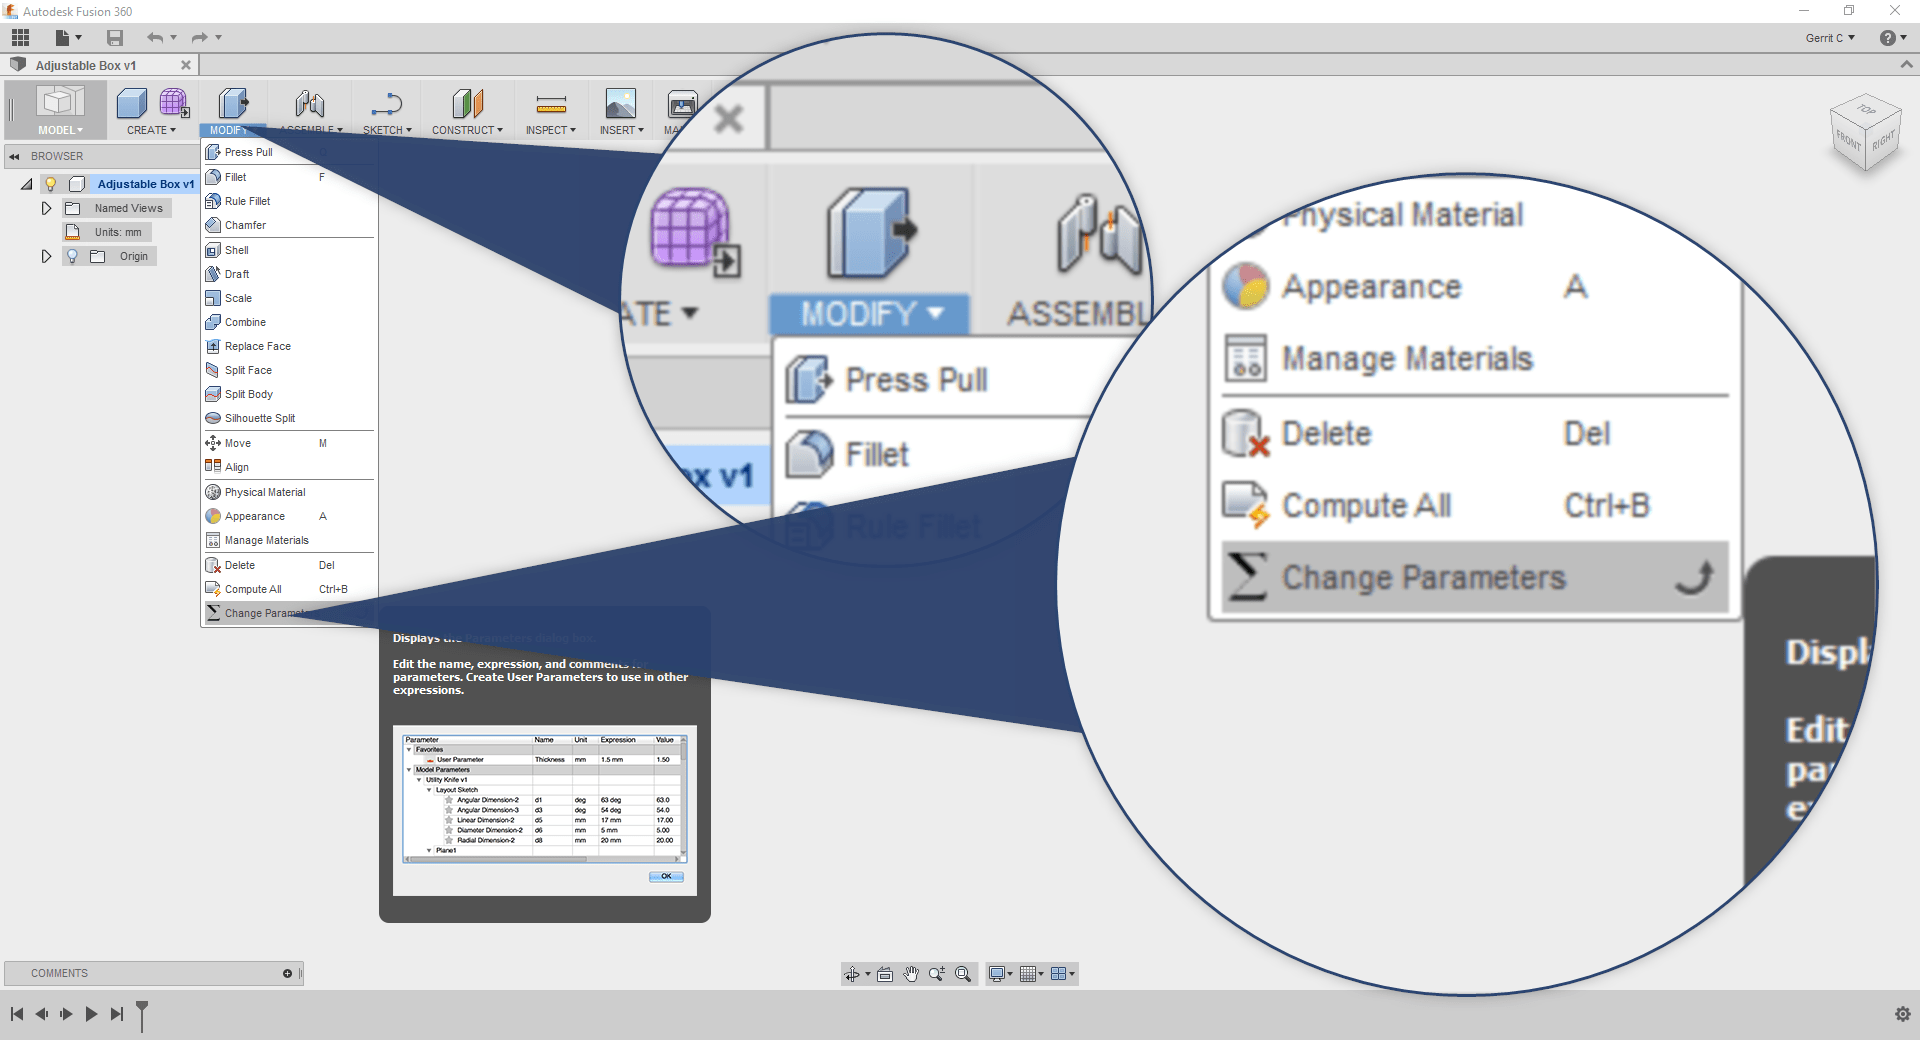Toggle Origin folder lightbulb visibility

tap(72, 256)
